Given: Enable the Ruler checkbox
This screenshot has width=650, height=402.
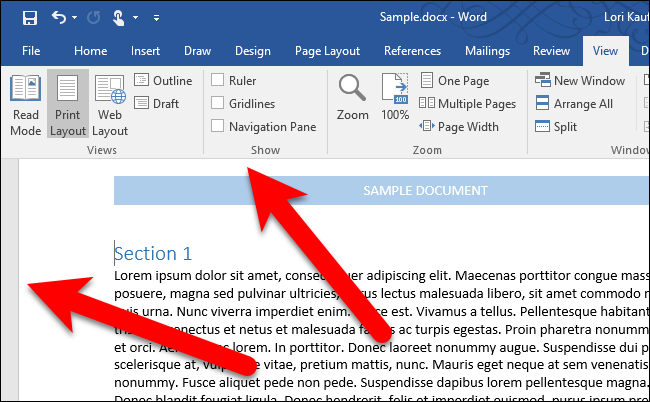Looking at the screenshot, I should click(217, 80).
